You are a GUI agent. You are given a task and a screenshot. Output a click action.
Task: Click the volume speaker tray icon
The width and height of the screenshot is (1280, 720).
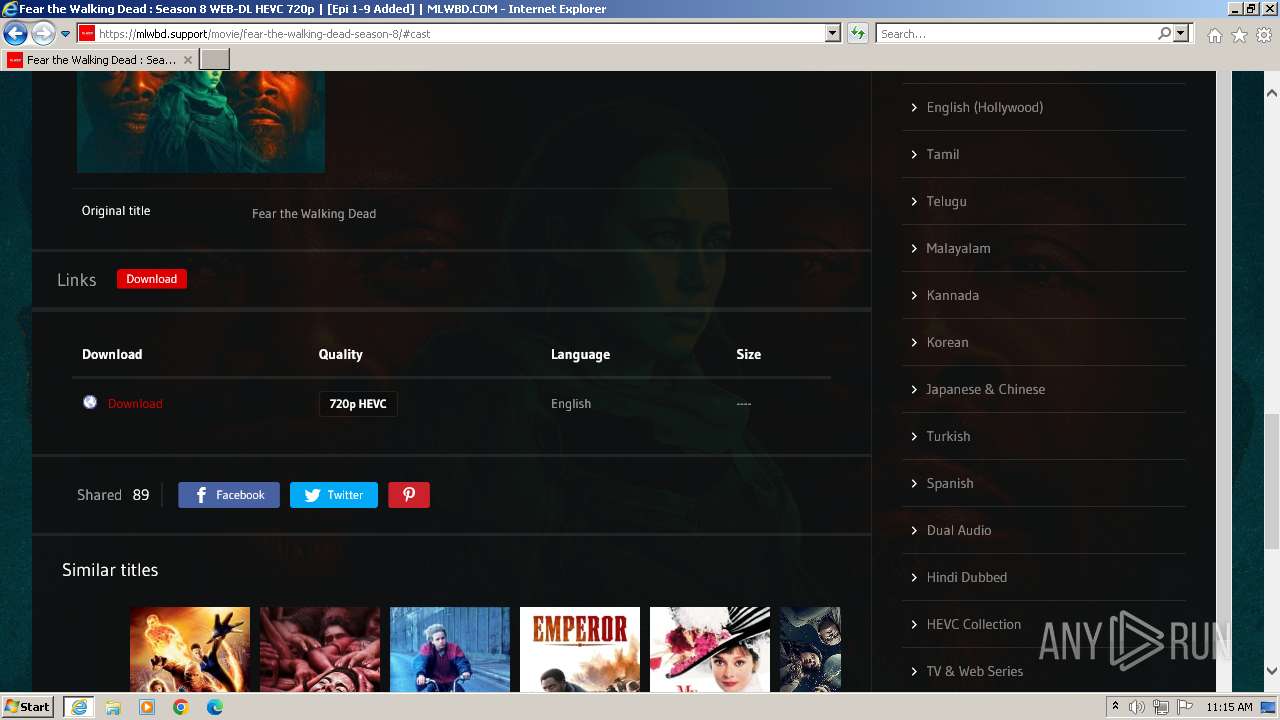pyautogui.click(x=1137, y=707)
